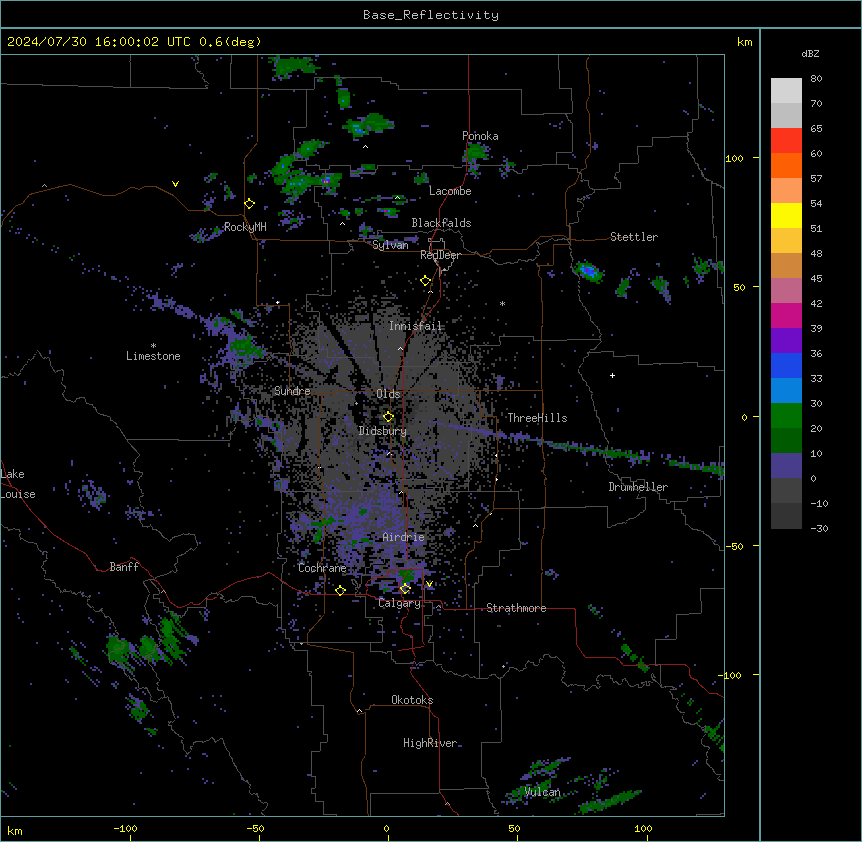
Task: Select the Lacombe city label
Action: (x=450, y=191)
